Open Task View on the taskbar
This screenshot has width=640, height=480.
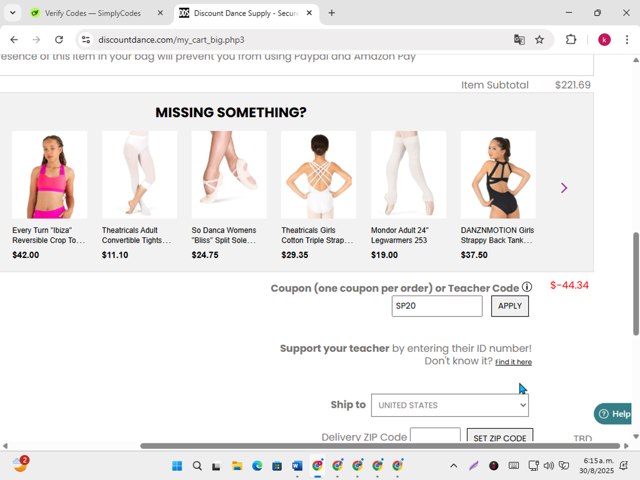pos(216,466)
